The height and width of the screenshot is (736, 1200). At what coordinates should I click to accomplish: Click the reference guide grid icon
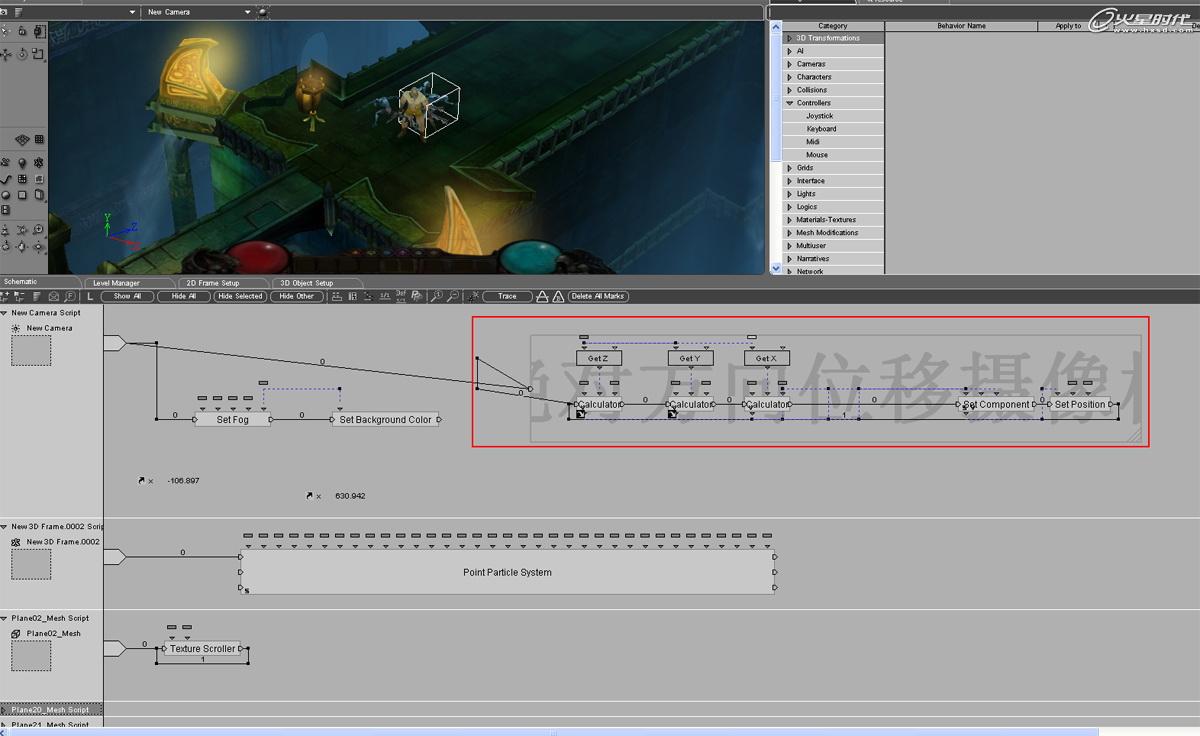coord(39,139)
